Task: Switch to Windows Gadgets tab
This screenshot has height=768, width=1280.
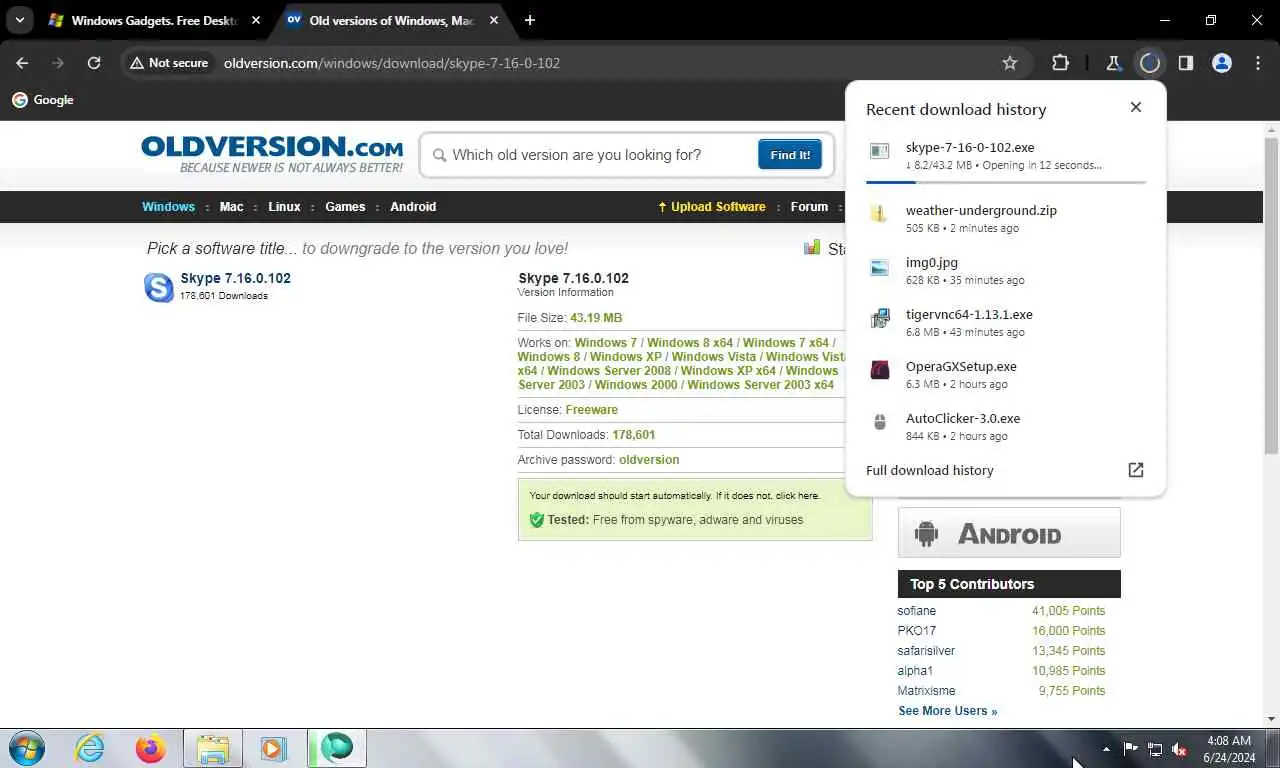Action: click(x=155, y=20)
